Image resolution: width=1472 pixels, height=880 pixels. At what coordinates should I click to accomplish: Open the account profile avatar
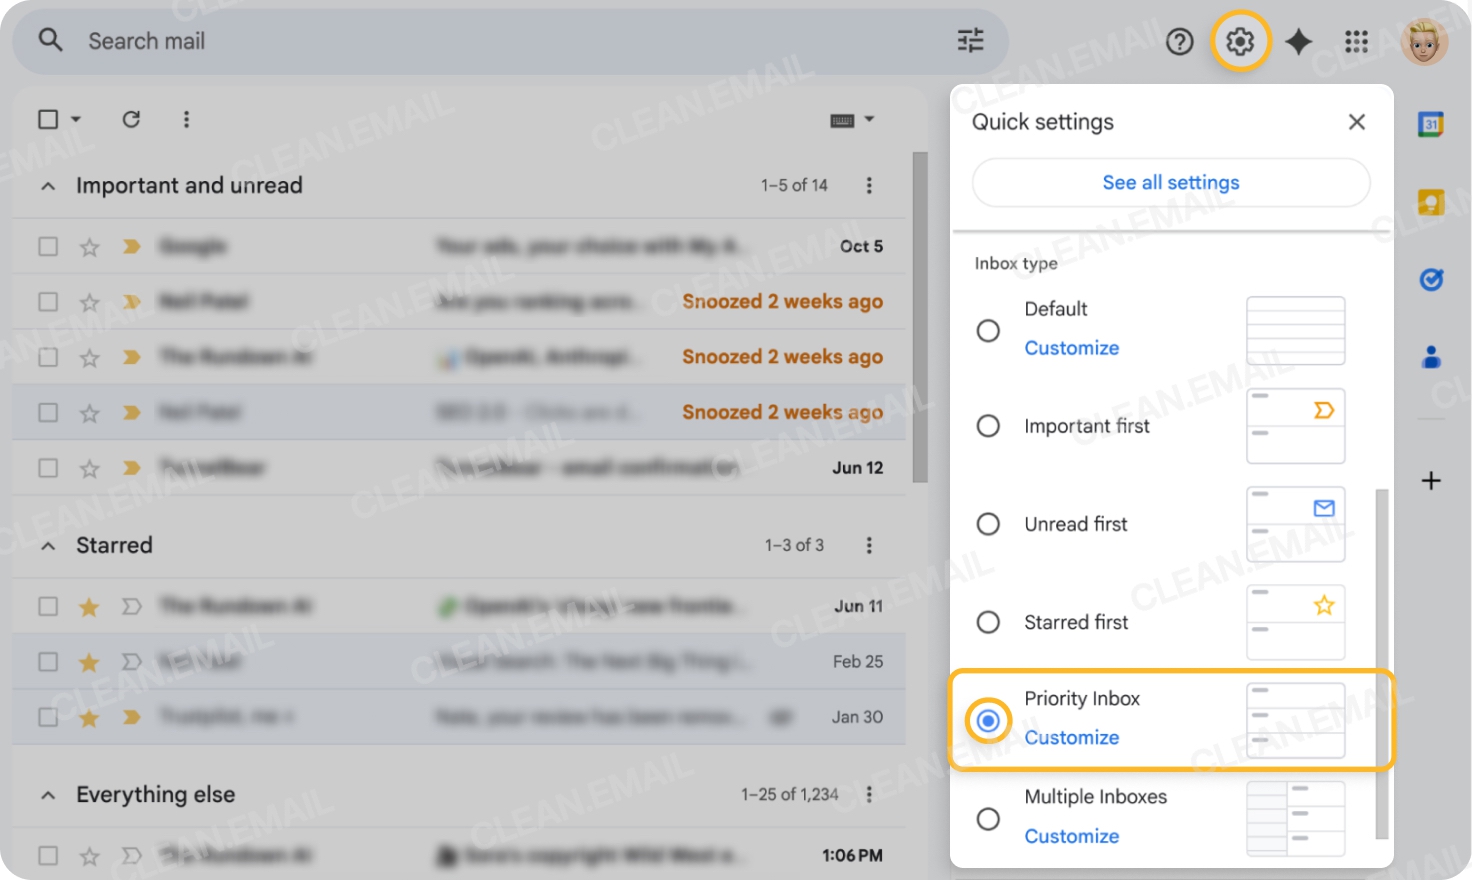(x=1425, y=42)
